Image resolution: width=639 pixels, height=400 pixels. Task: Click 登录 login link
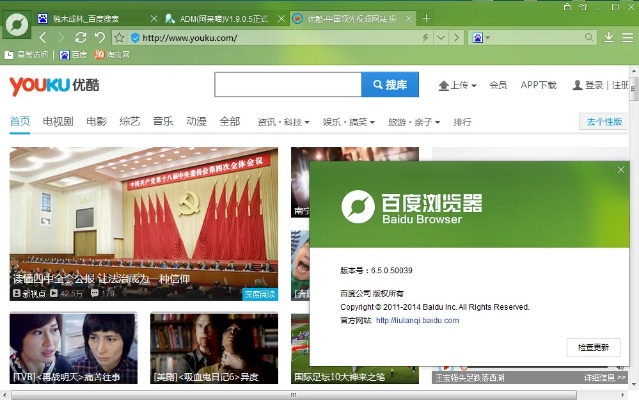click(593, 85)
